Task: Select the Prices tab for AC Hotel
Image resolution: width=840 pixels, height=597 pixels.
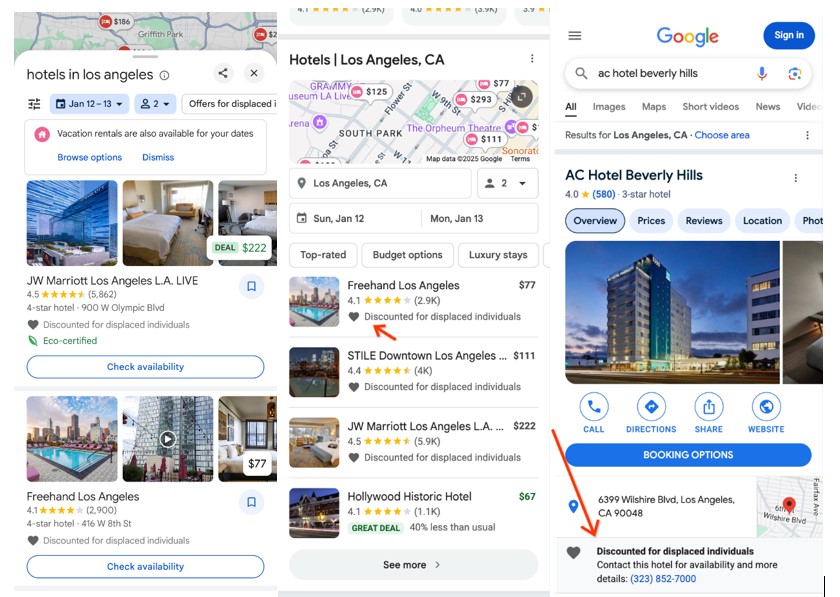Action: [x=651, y=221]
